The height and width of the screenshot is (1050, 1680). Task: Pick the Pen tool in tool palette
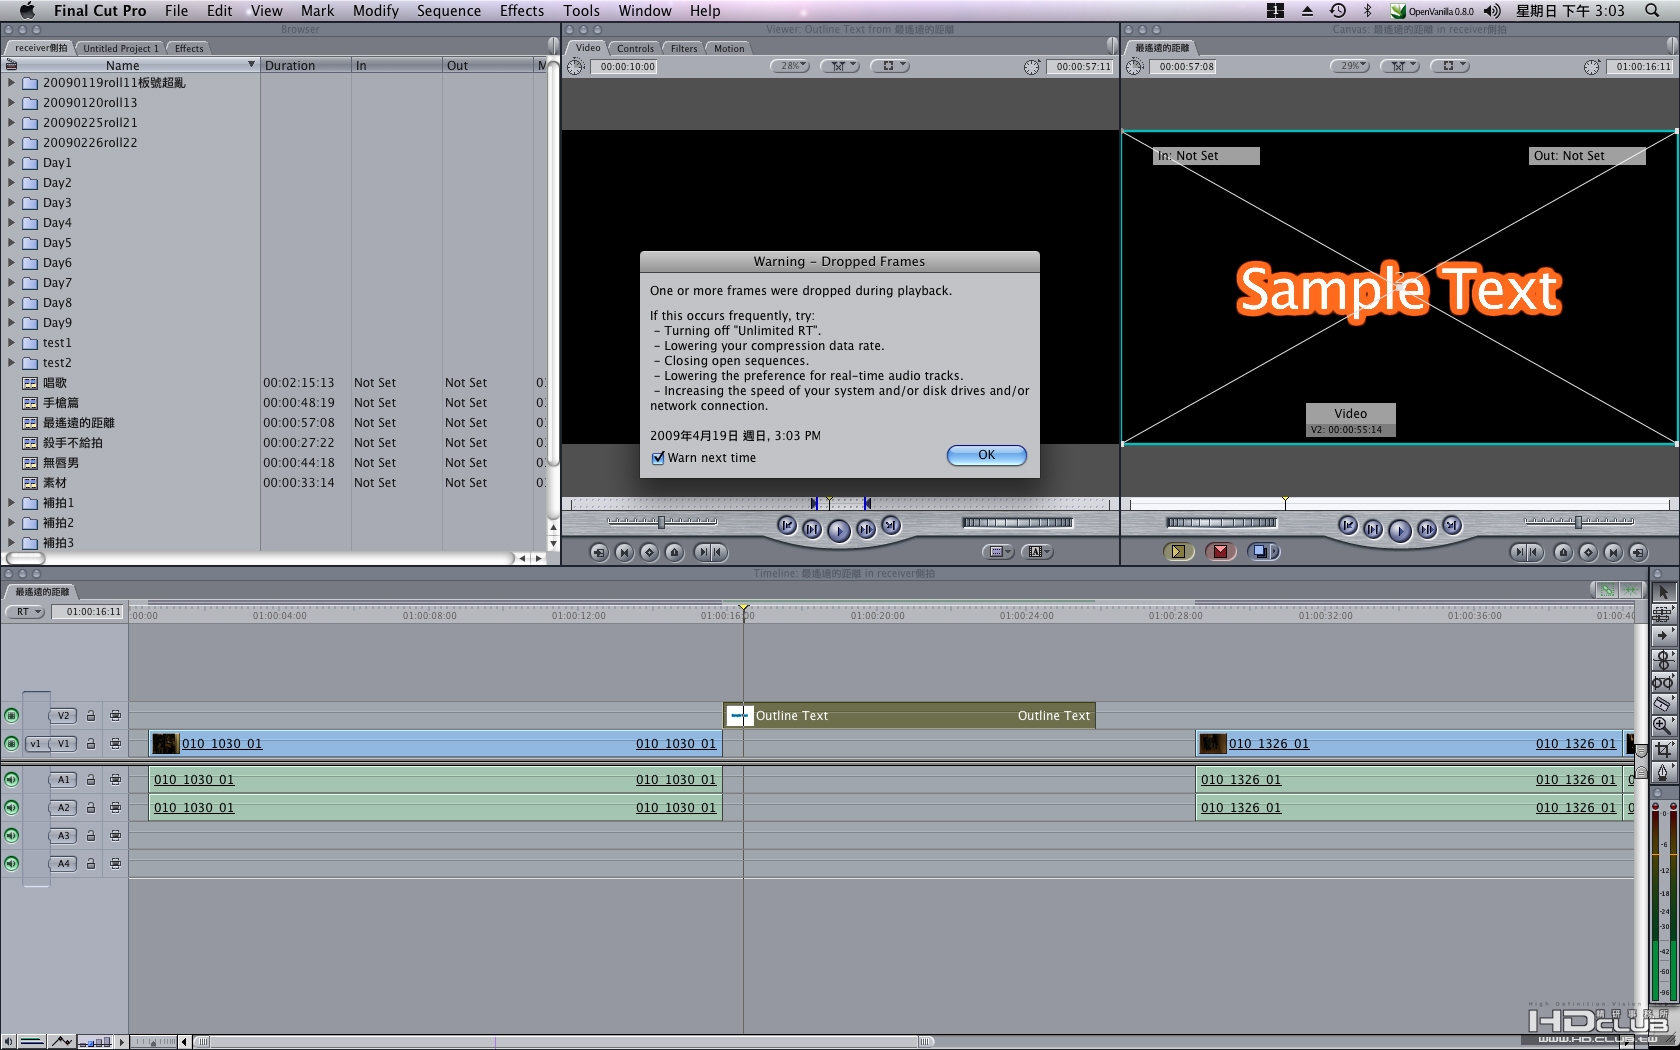(1663, 772)
